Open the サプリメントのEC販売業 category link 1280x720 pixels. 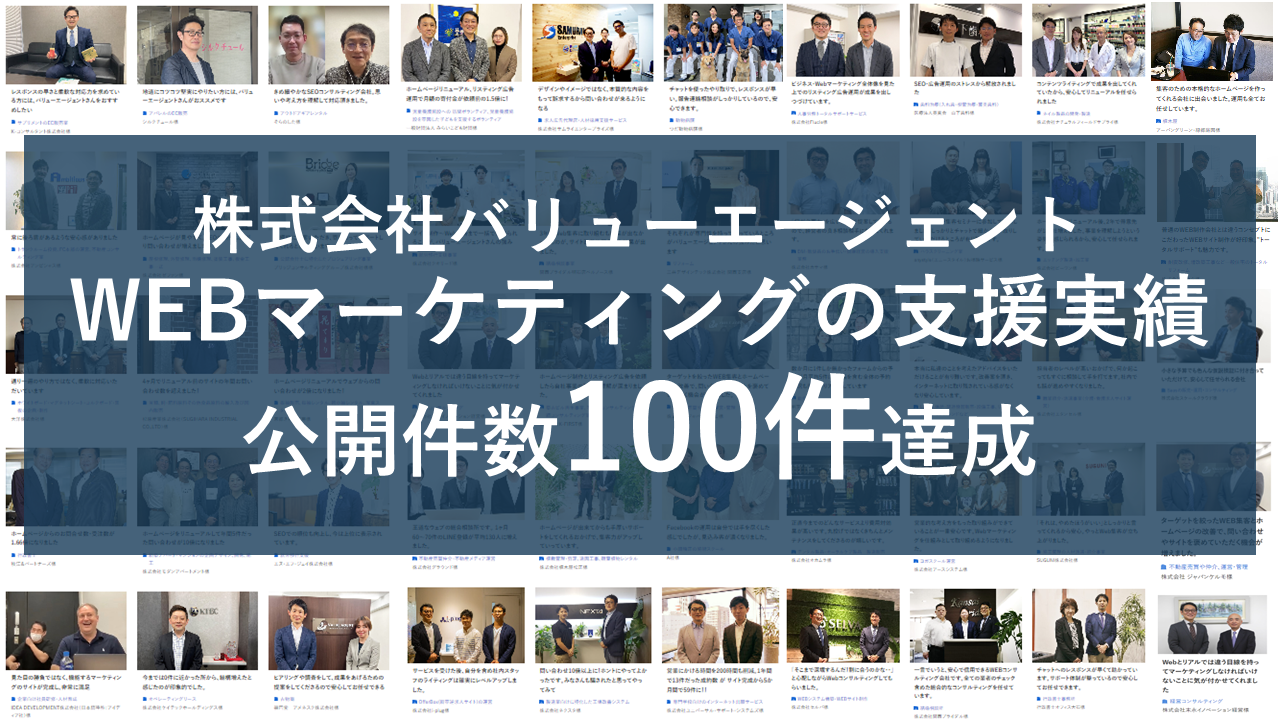tap(43, 121)
